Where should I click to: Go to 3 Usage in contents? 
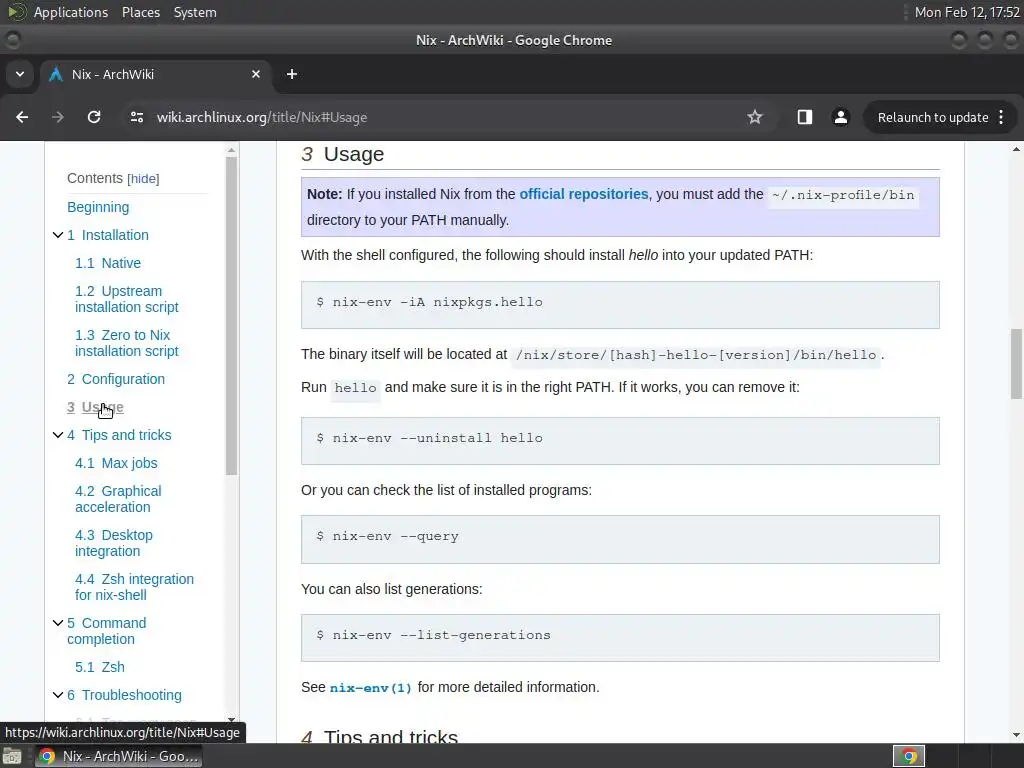click(95, 407)
